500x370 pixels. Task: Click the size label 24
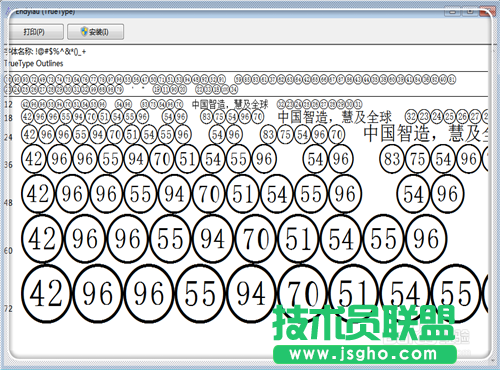8,137
